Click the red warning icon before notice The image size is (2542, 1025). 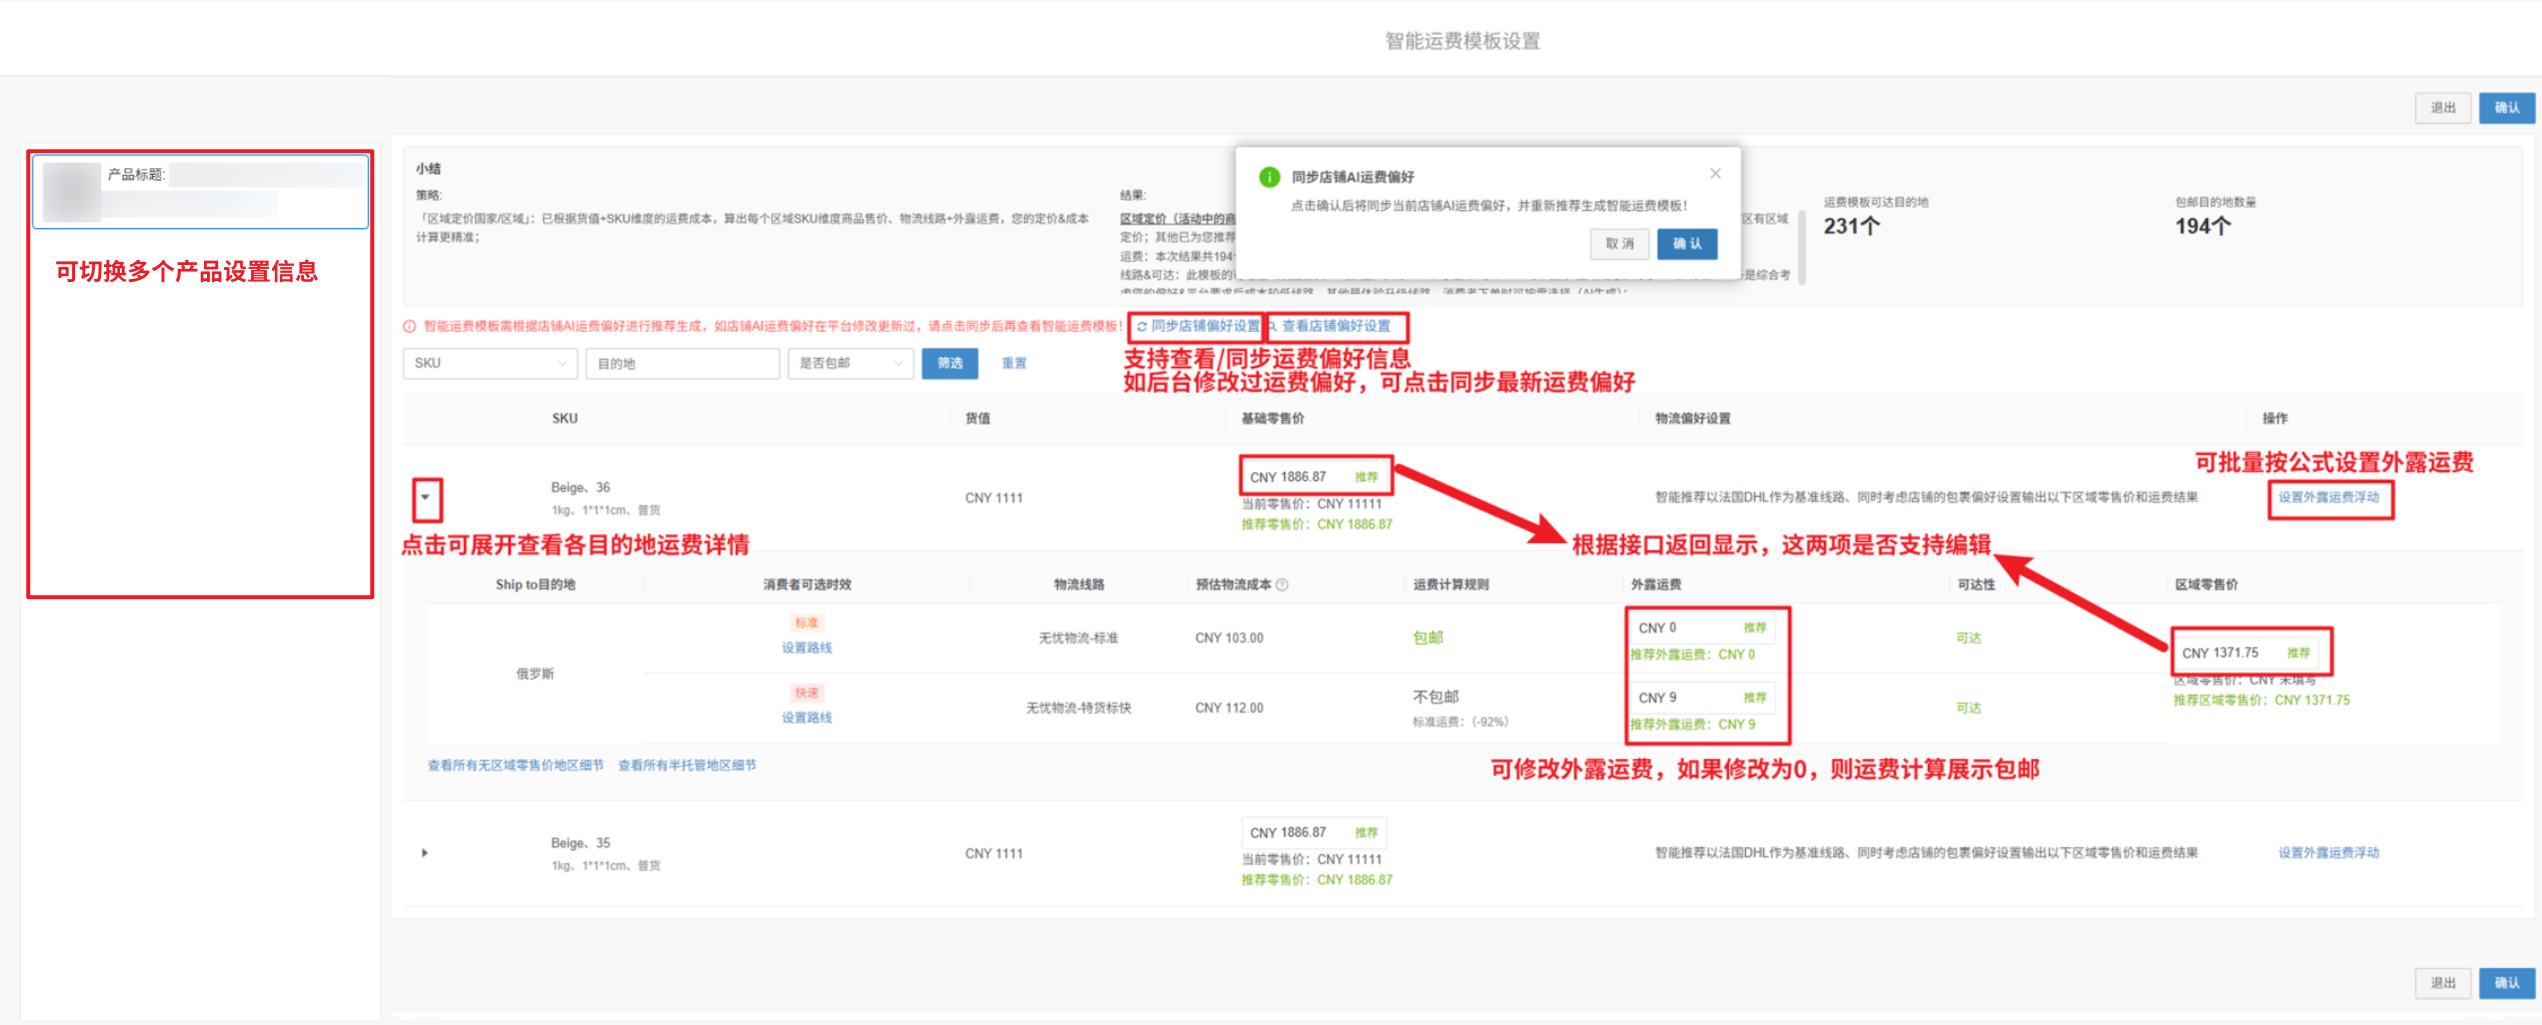click(x=409, y=327)
